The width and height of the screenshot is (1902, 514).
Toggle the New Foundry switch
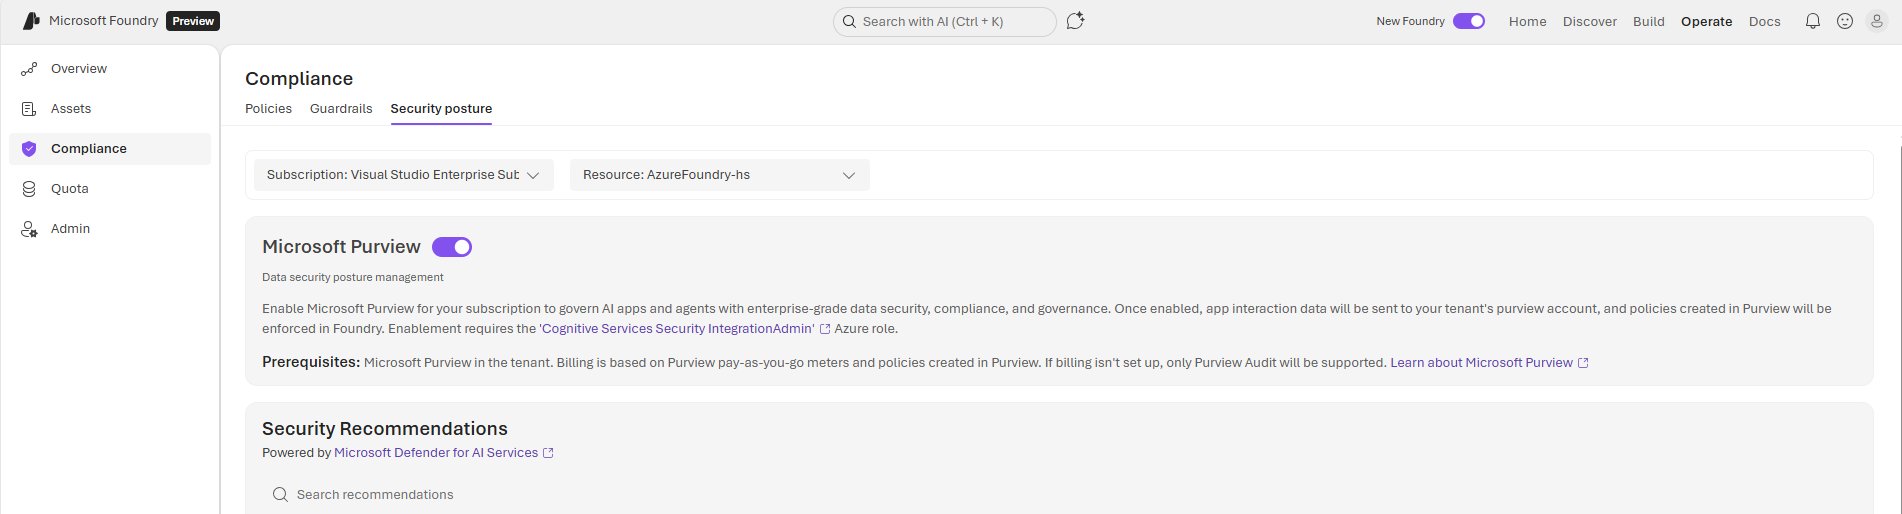[x=1468, y=21]
